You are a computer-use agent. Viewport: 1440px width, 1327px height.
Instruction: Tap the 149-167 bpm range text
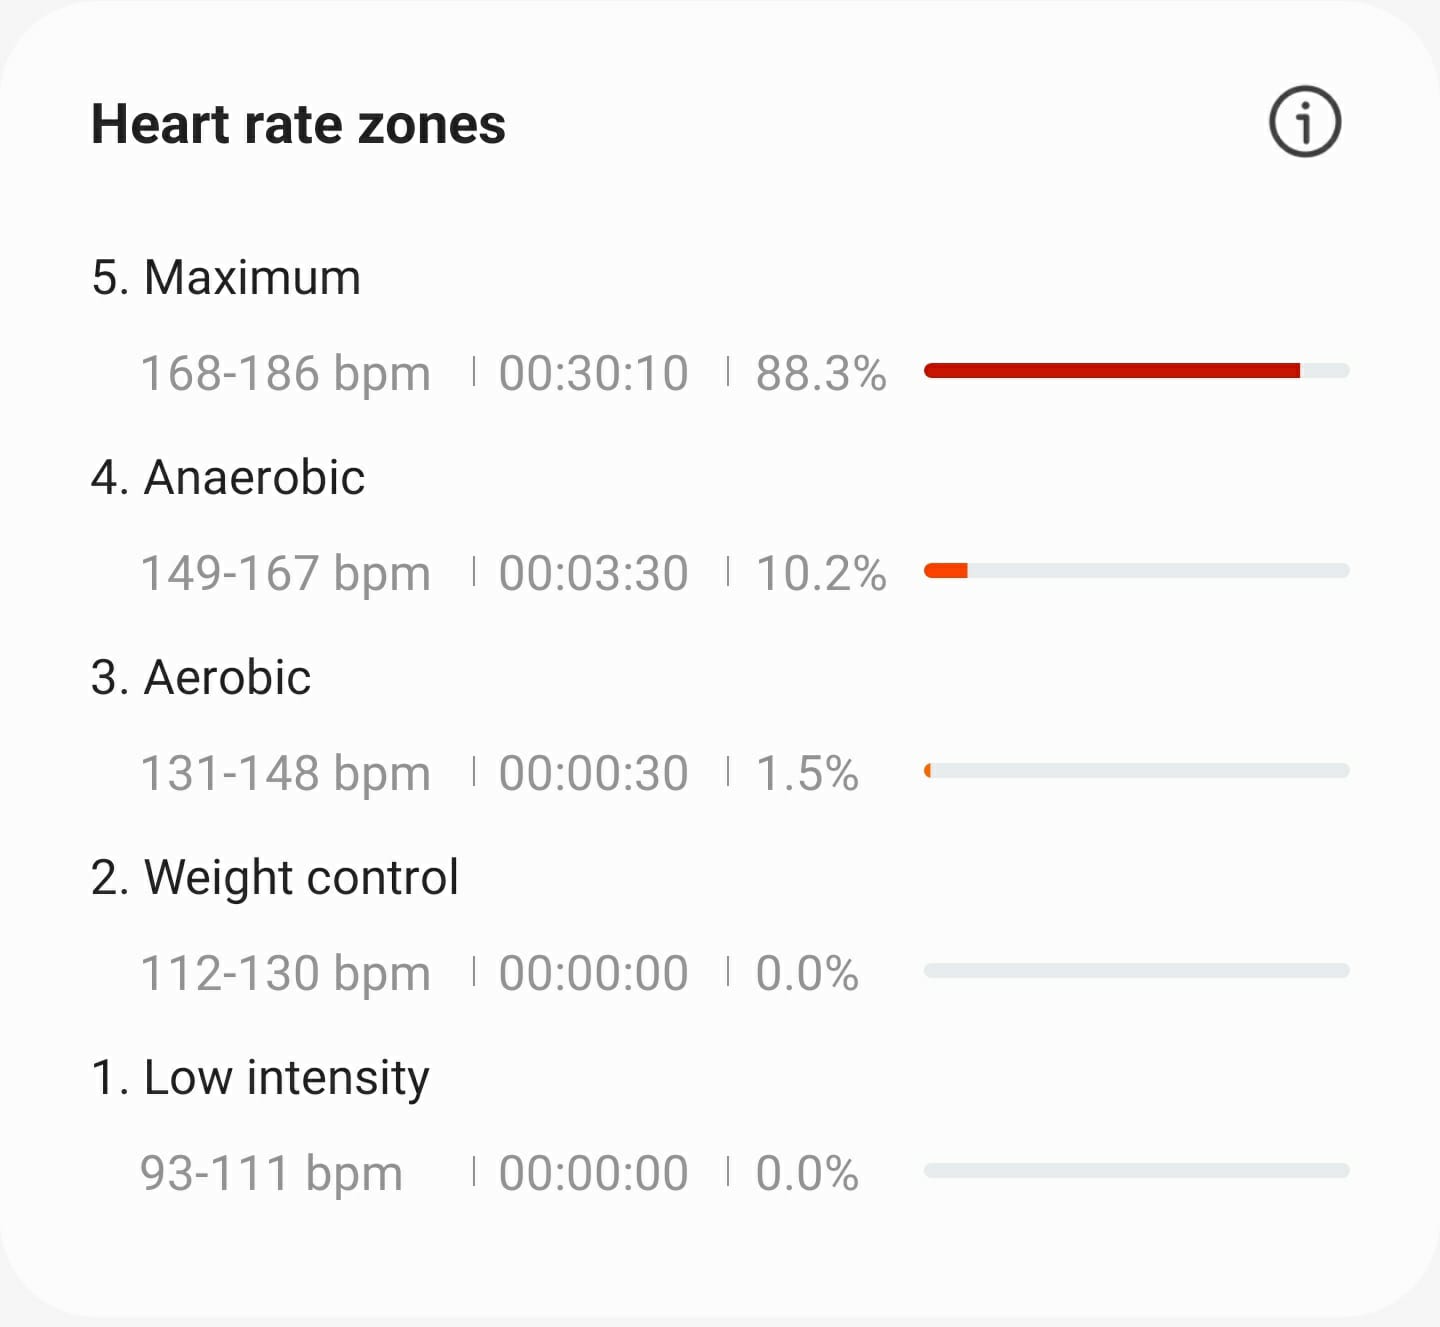coord(286,572)
